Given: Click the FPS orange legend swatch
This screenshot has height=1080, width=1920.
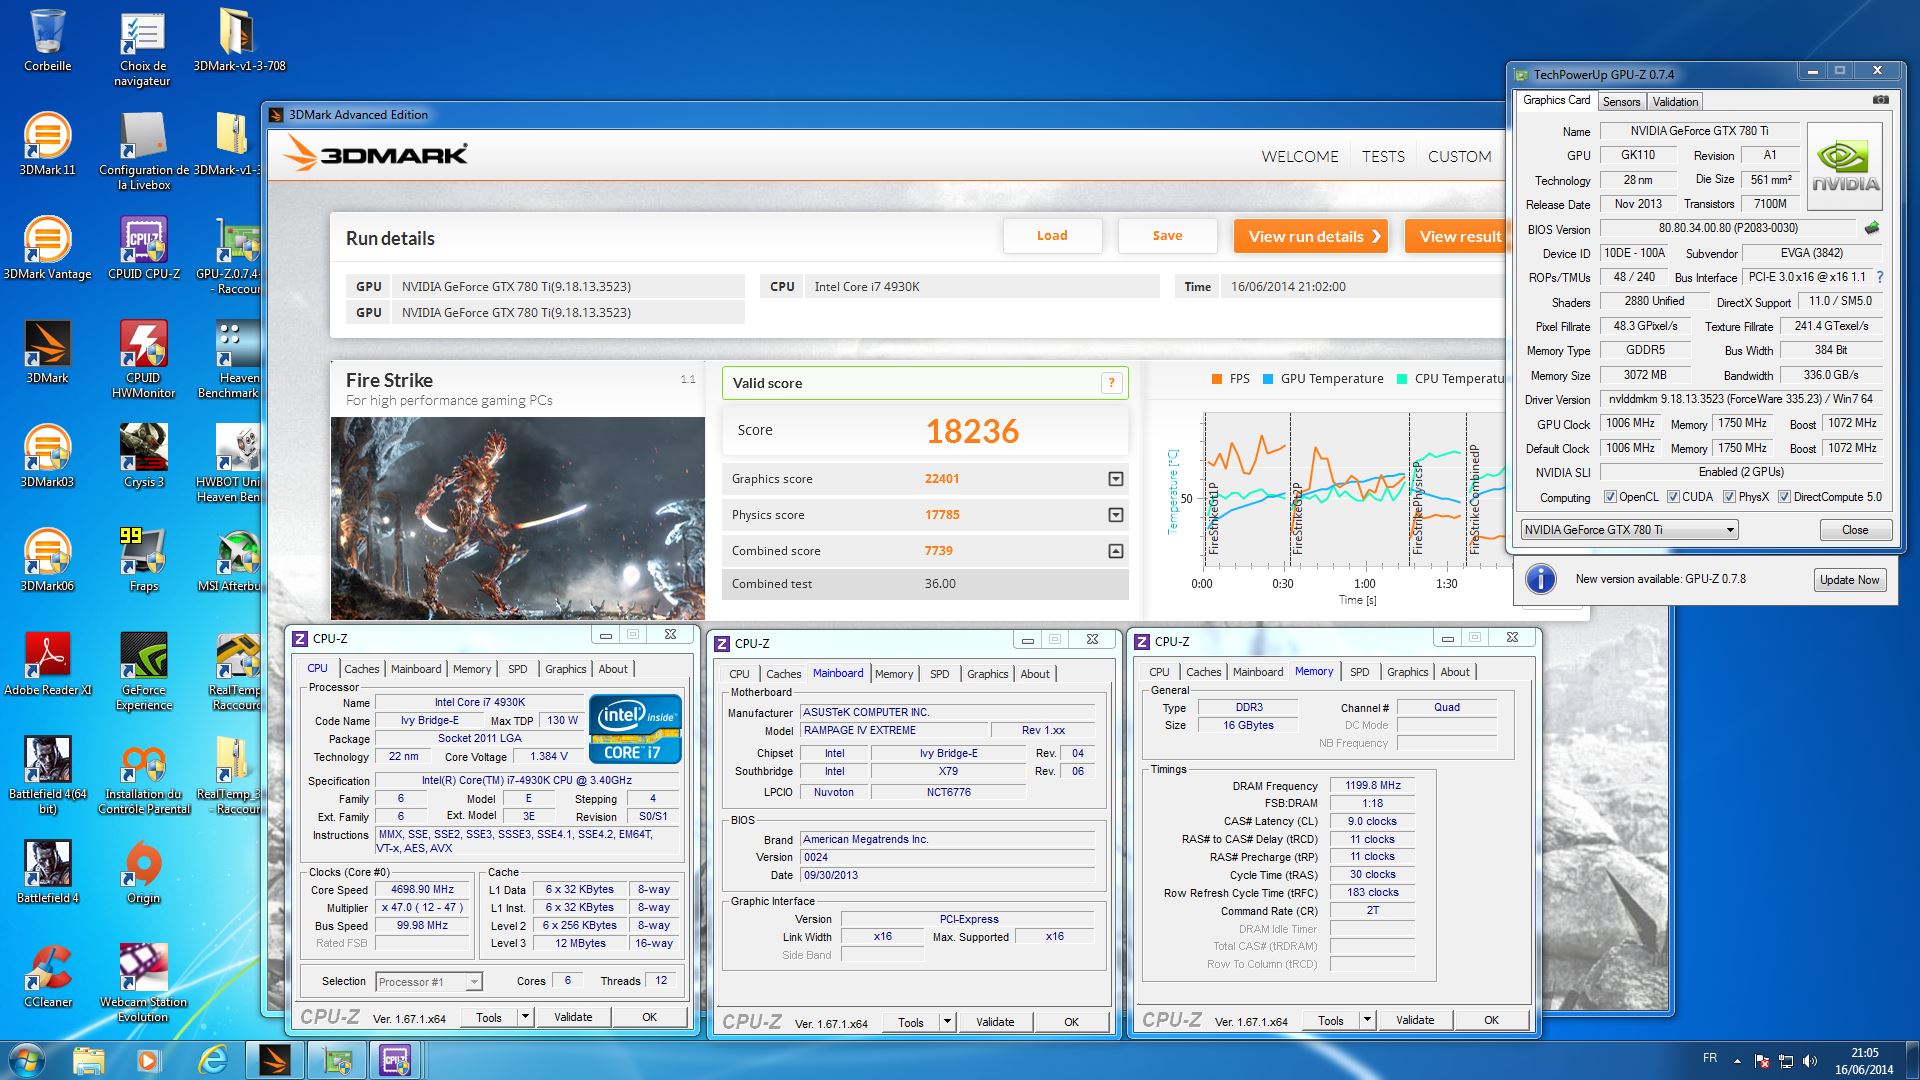Looking at the screenshot, I should pyautogui.click(x=1217, y=379).
